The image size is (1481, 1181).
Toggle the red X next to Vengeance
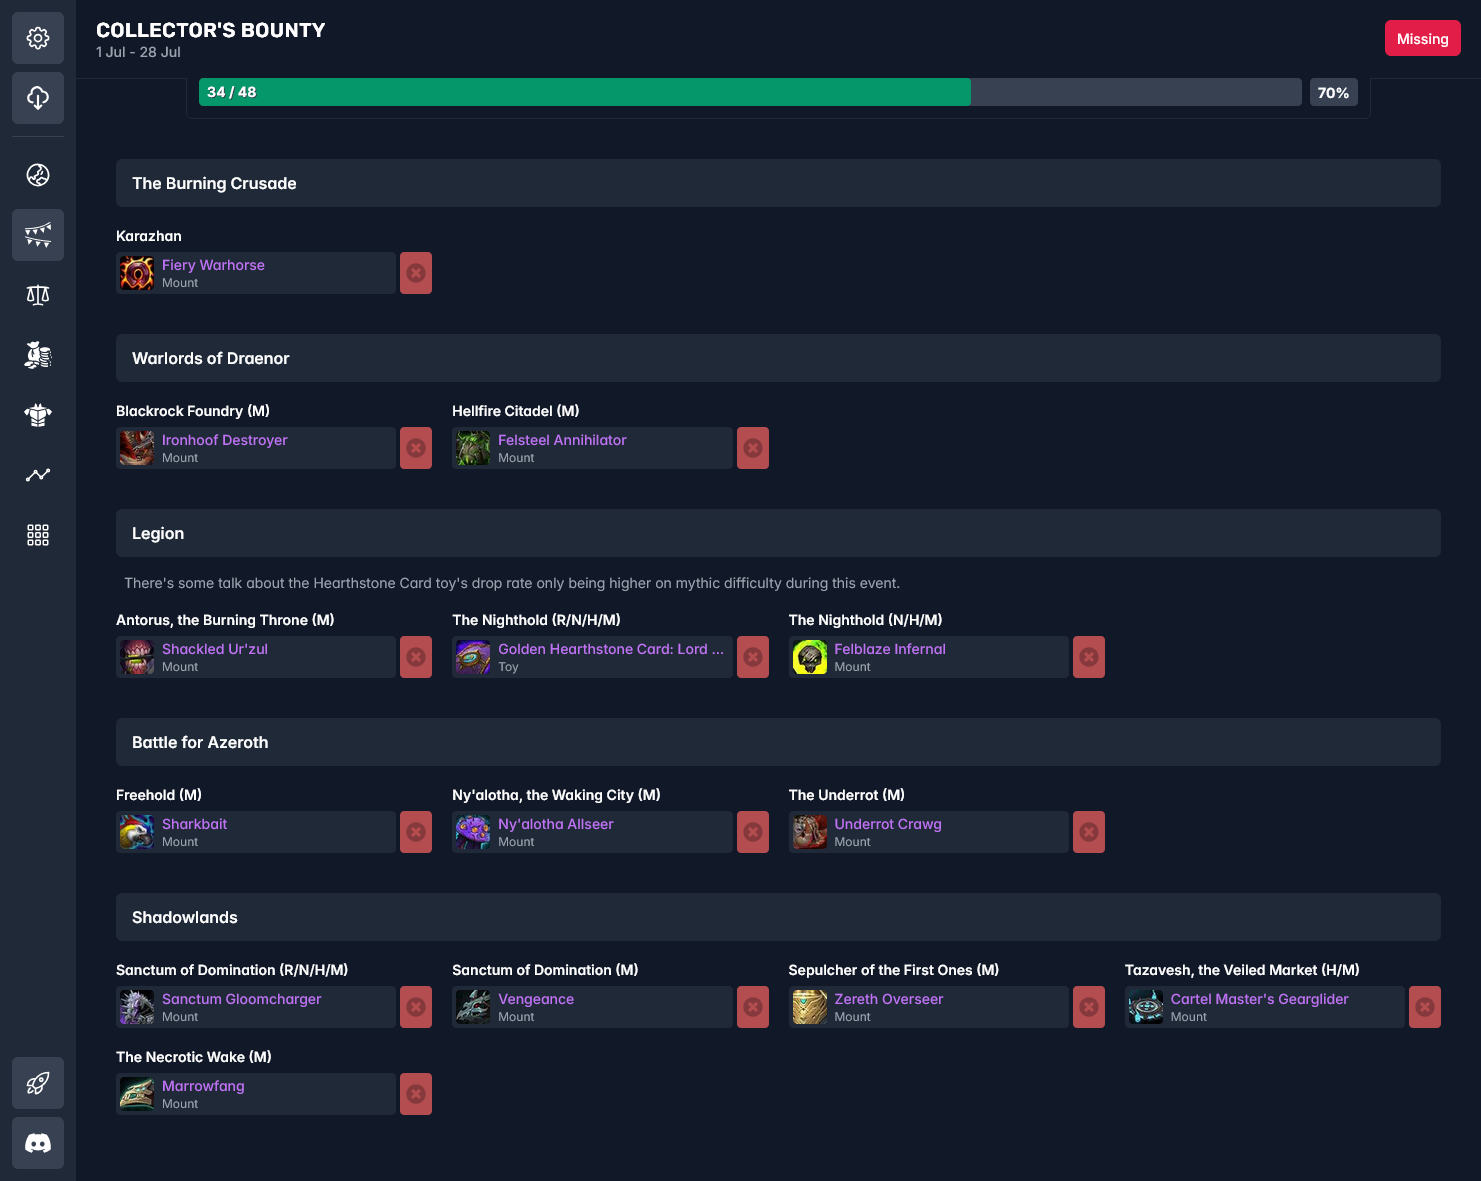point(753,1007)
